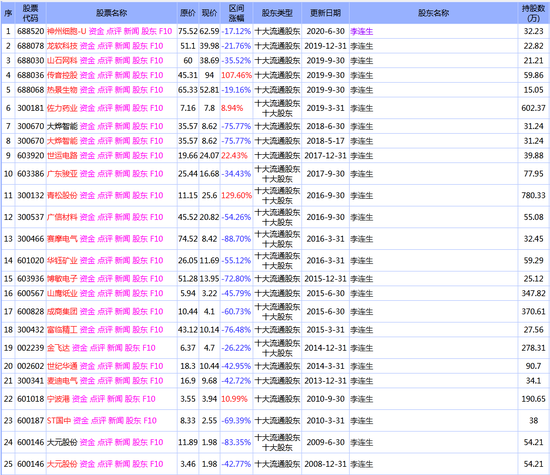Click 股东 link in the 688036 row
The width and height of the screenshot is (550, 475).
[140, 75]
